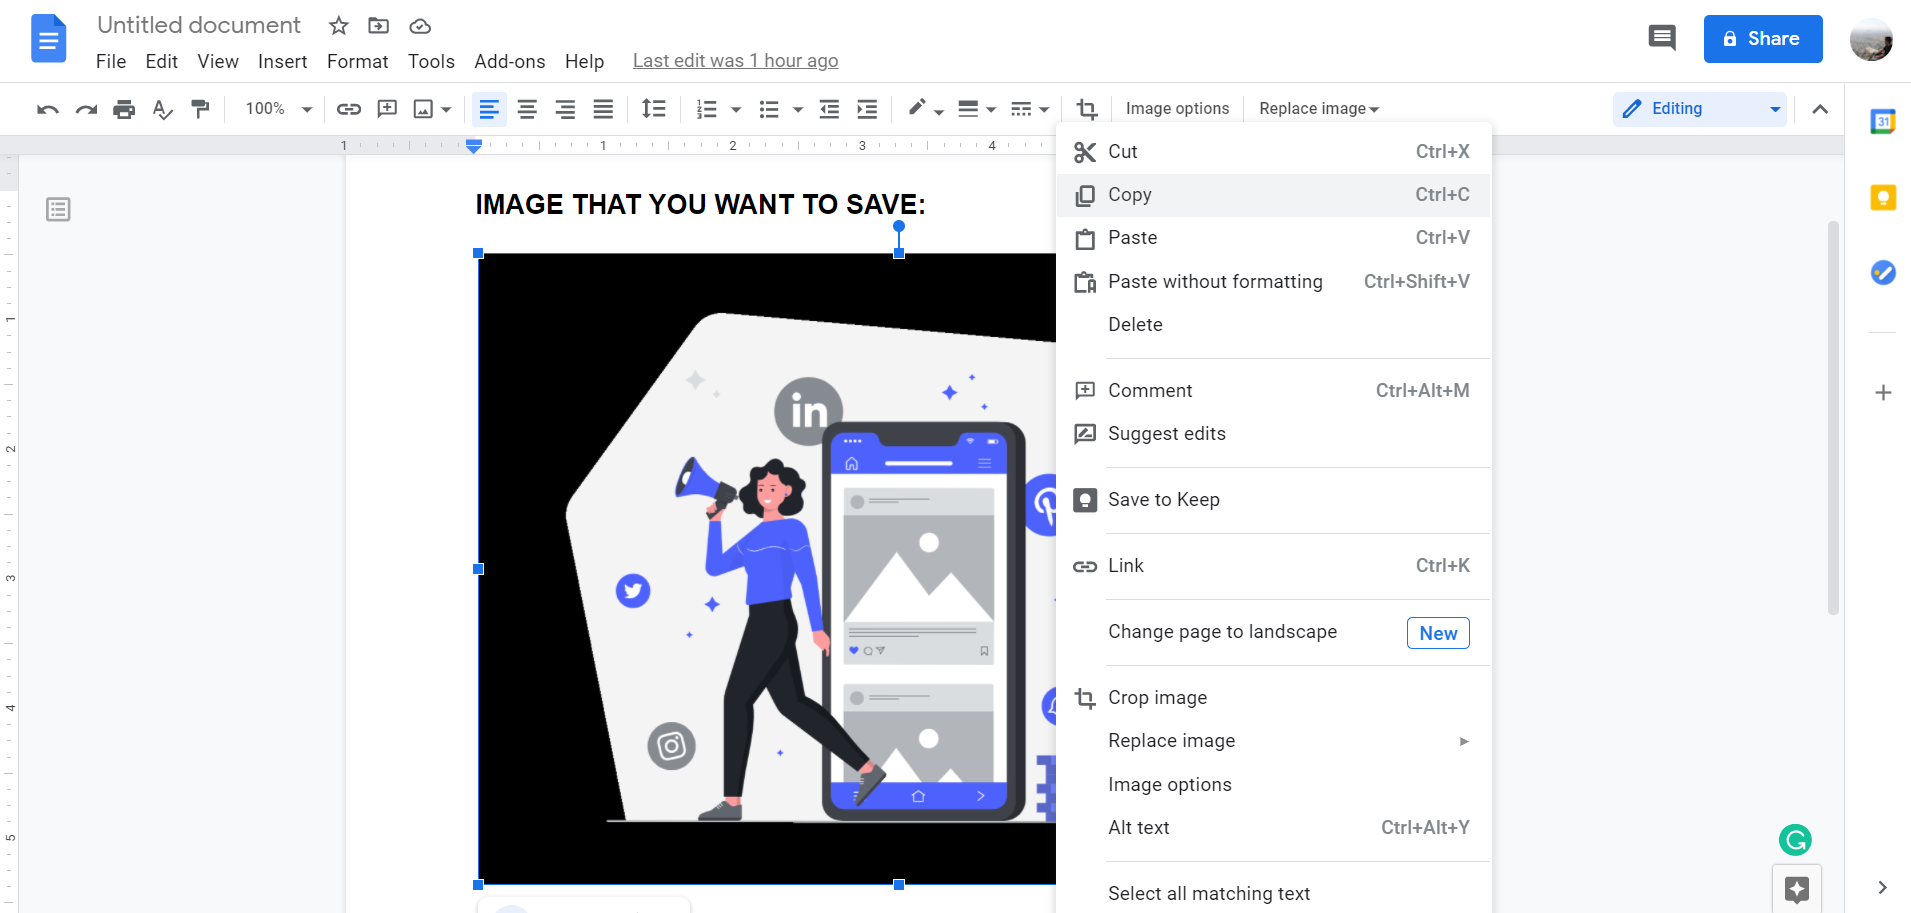Choose Delete from context menu
Image resolution: width=1911 pixels, height=913 pixels.
pyautogui.click(x=1273, y=325)
